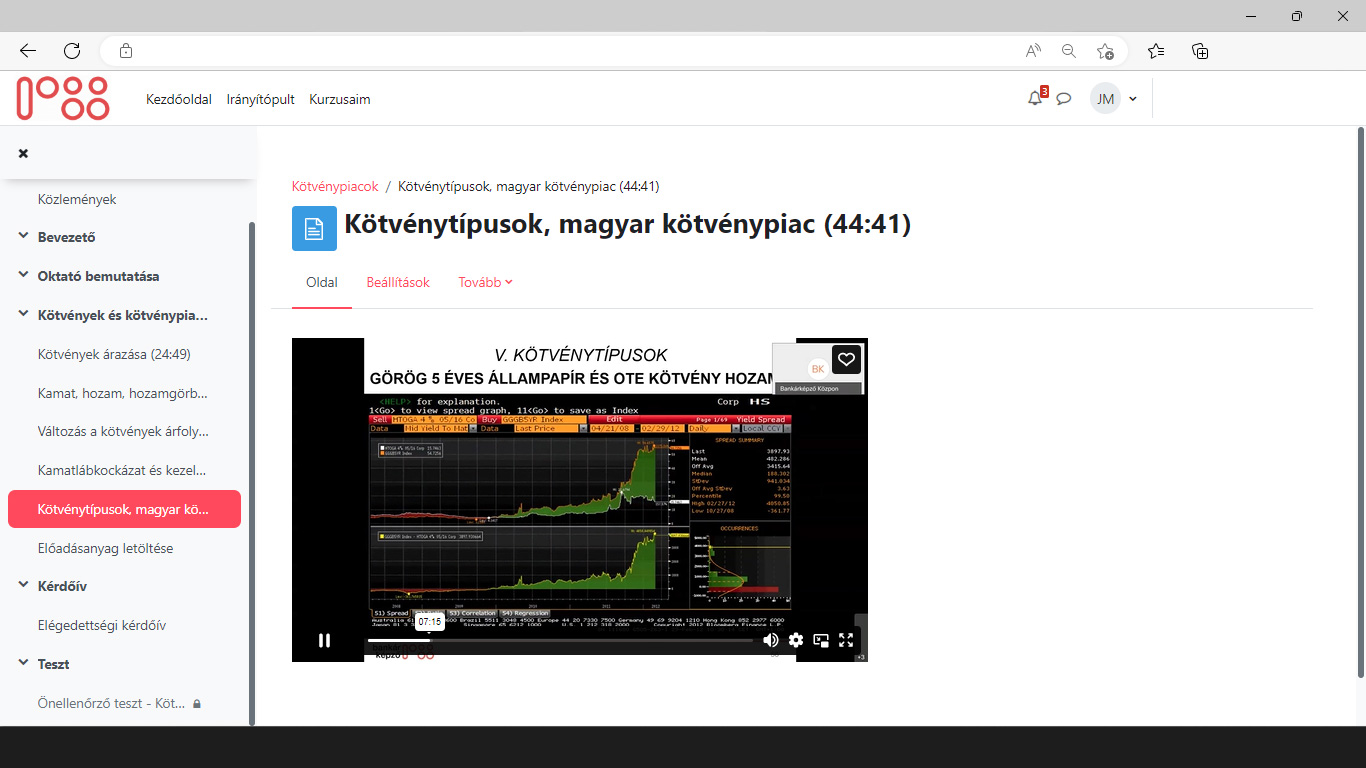Open notifications bell

click(x=1035, y=98)
